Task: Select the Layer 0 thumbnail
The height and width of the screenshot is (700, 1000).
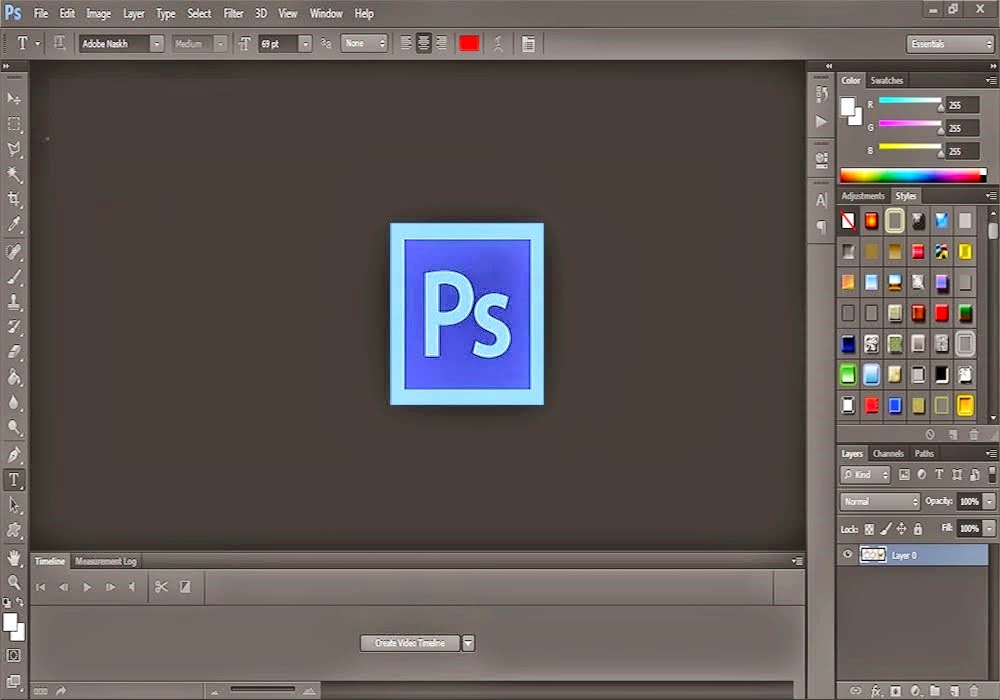Action: pos(873,554)
